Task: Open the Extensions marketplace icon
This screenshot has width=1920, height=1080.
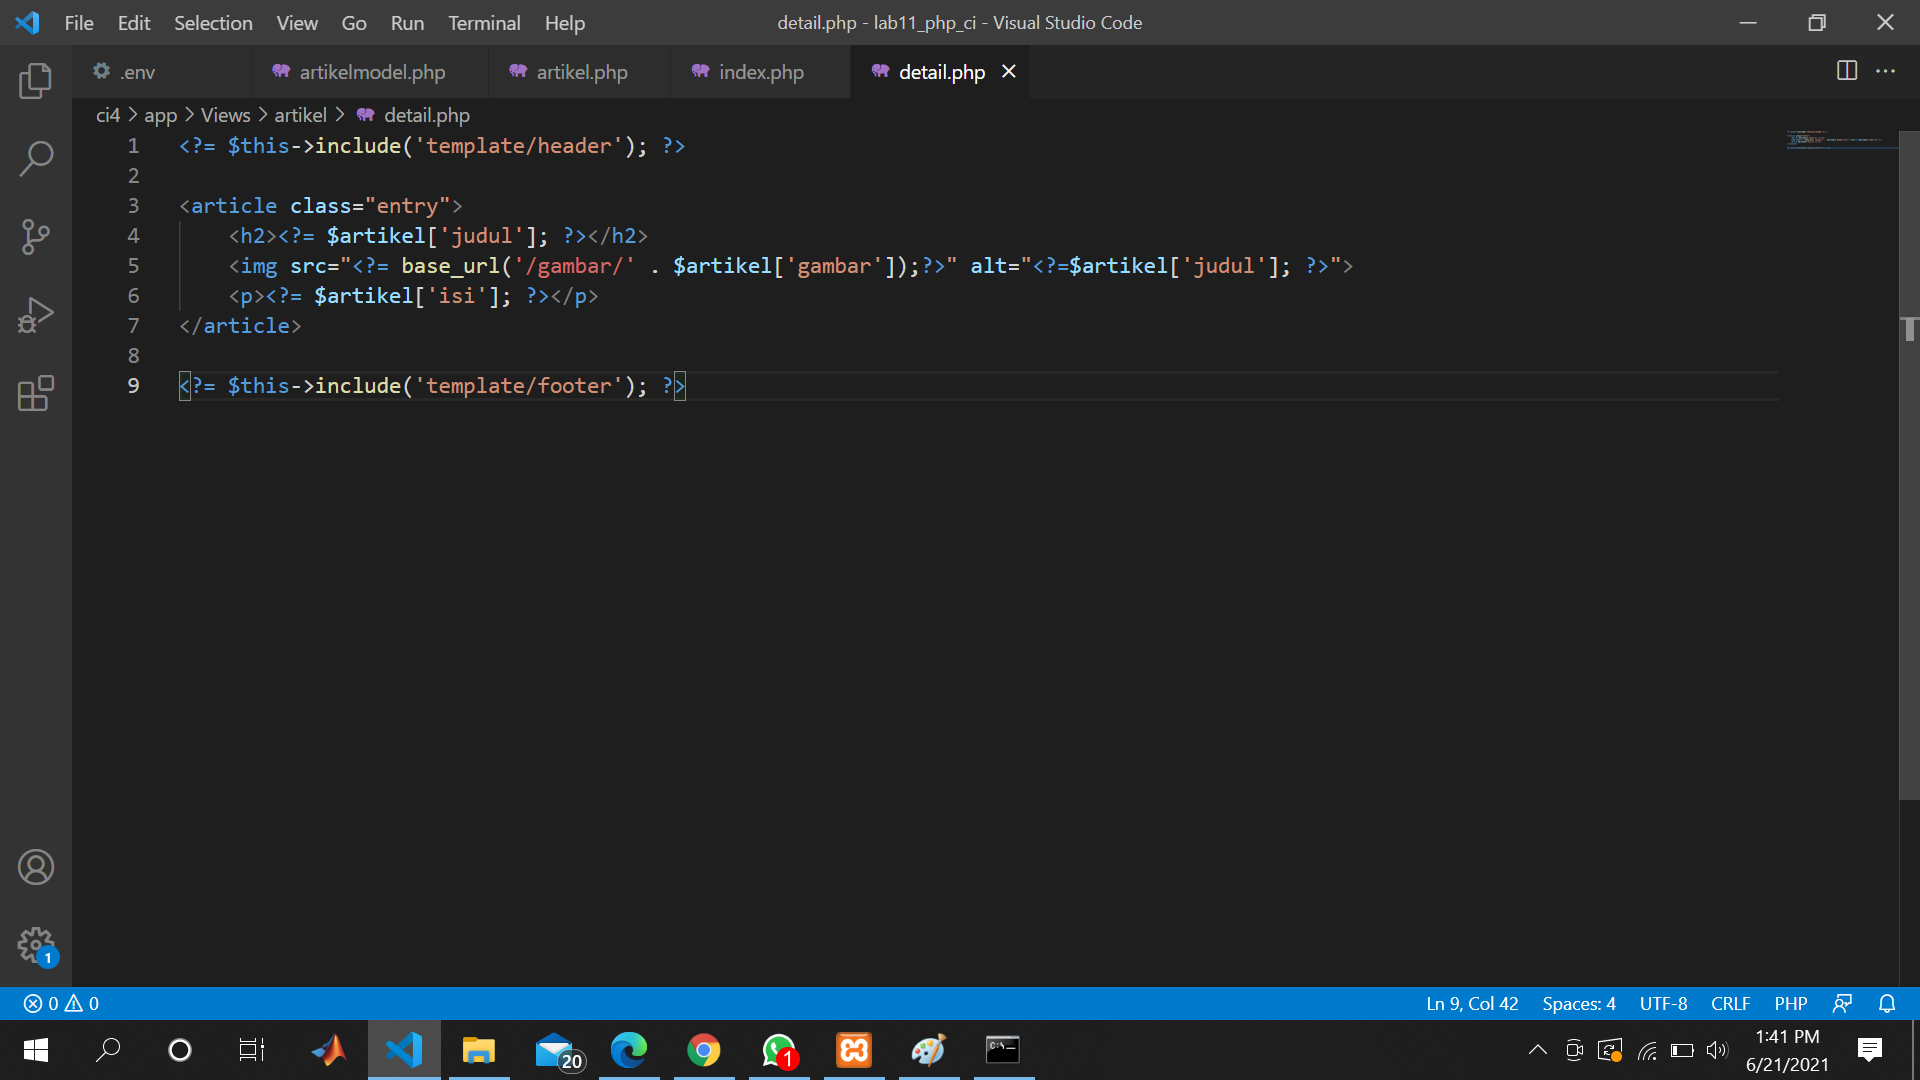Action: (36, 392)
